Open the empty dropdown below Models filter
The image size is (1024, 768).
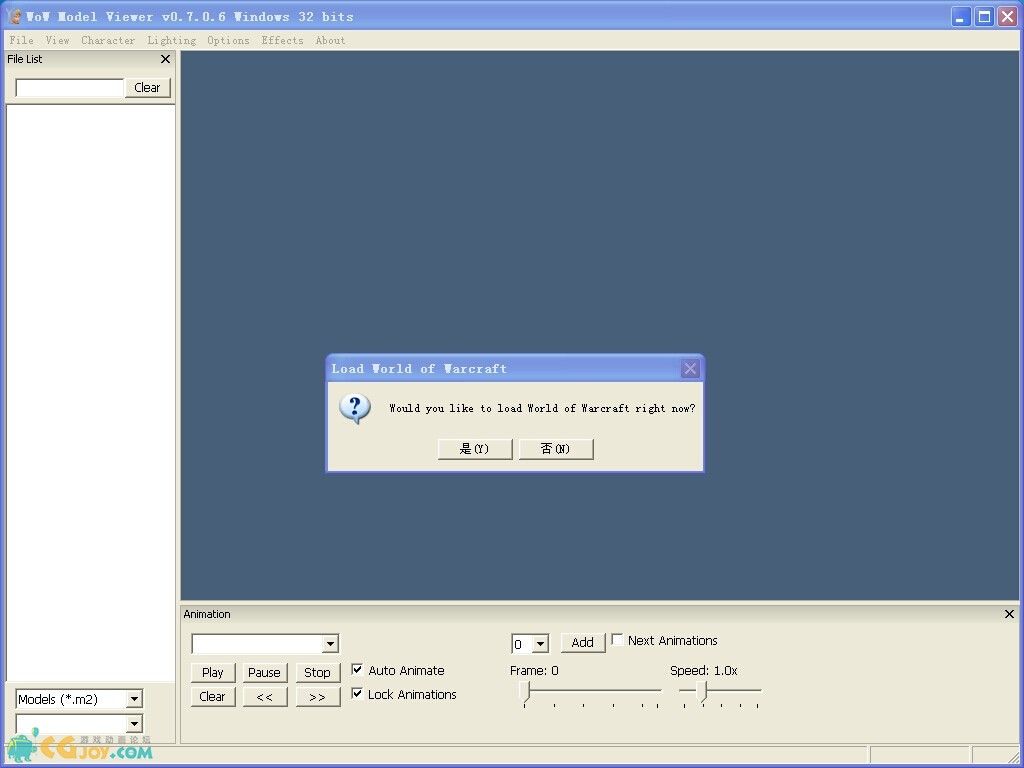pos(134,724)
